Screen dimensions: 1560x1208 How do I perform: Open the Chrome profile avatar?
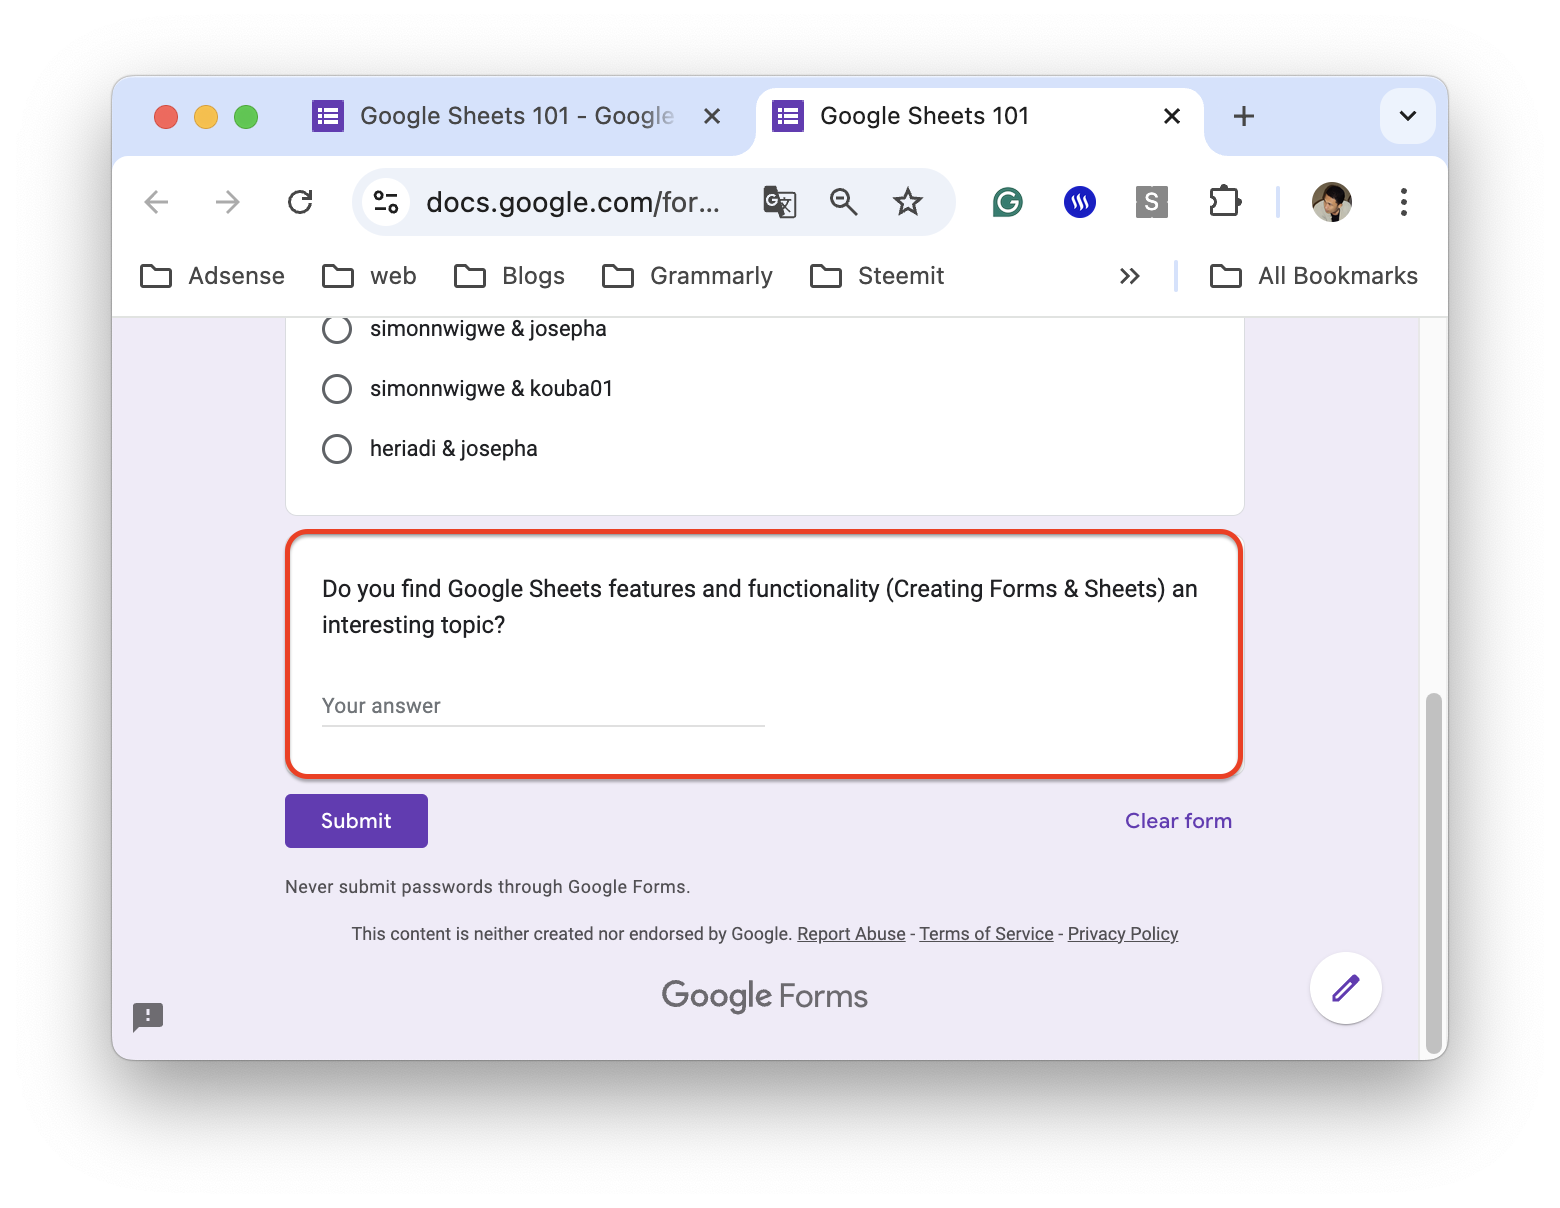[x=1332, y=203]
